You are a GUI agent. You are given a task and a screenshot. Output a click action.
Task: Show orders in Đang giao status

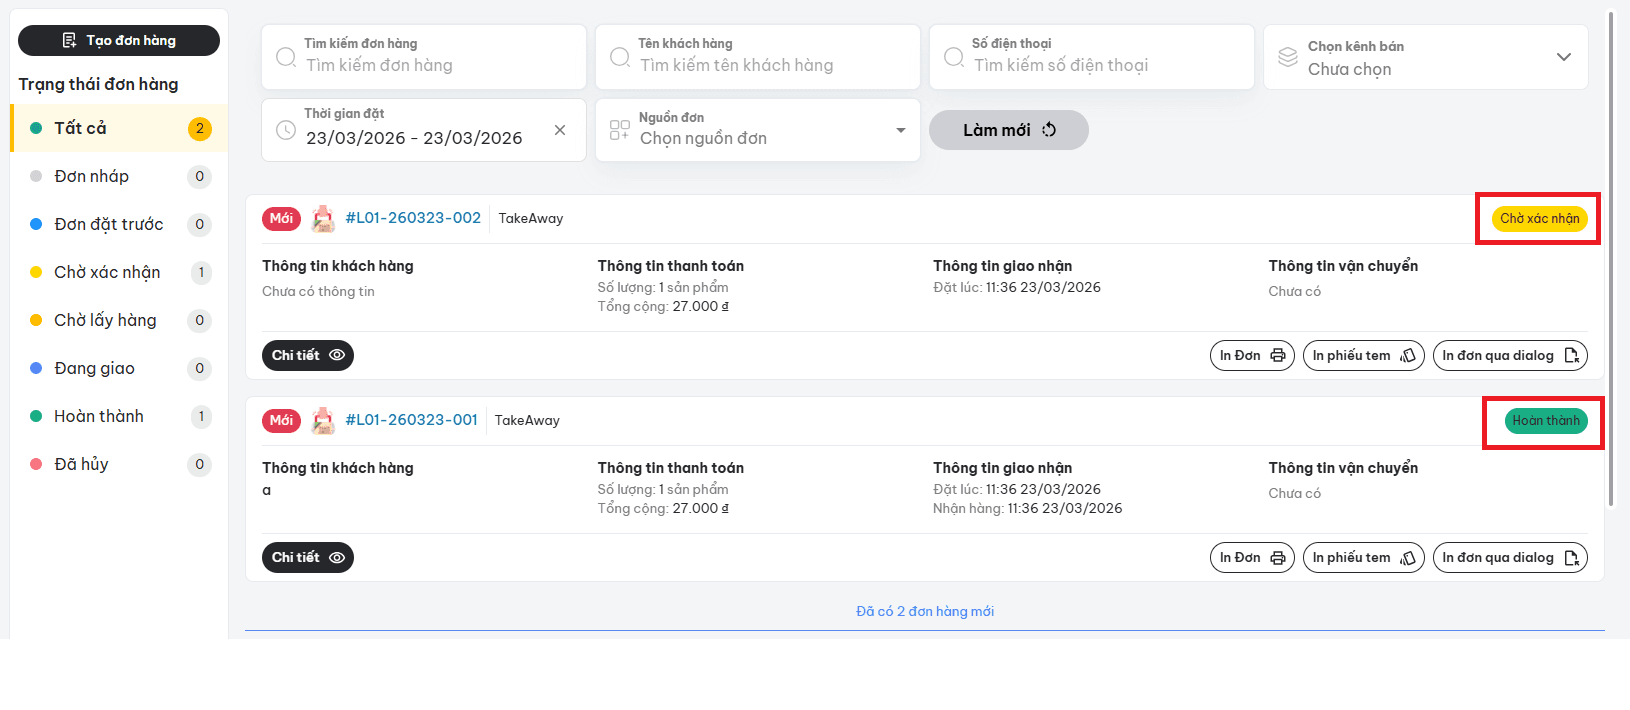coord(119,368)
